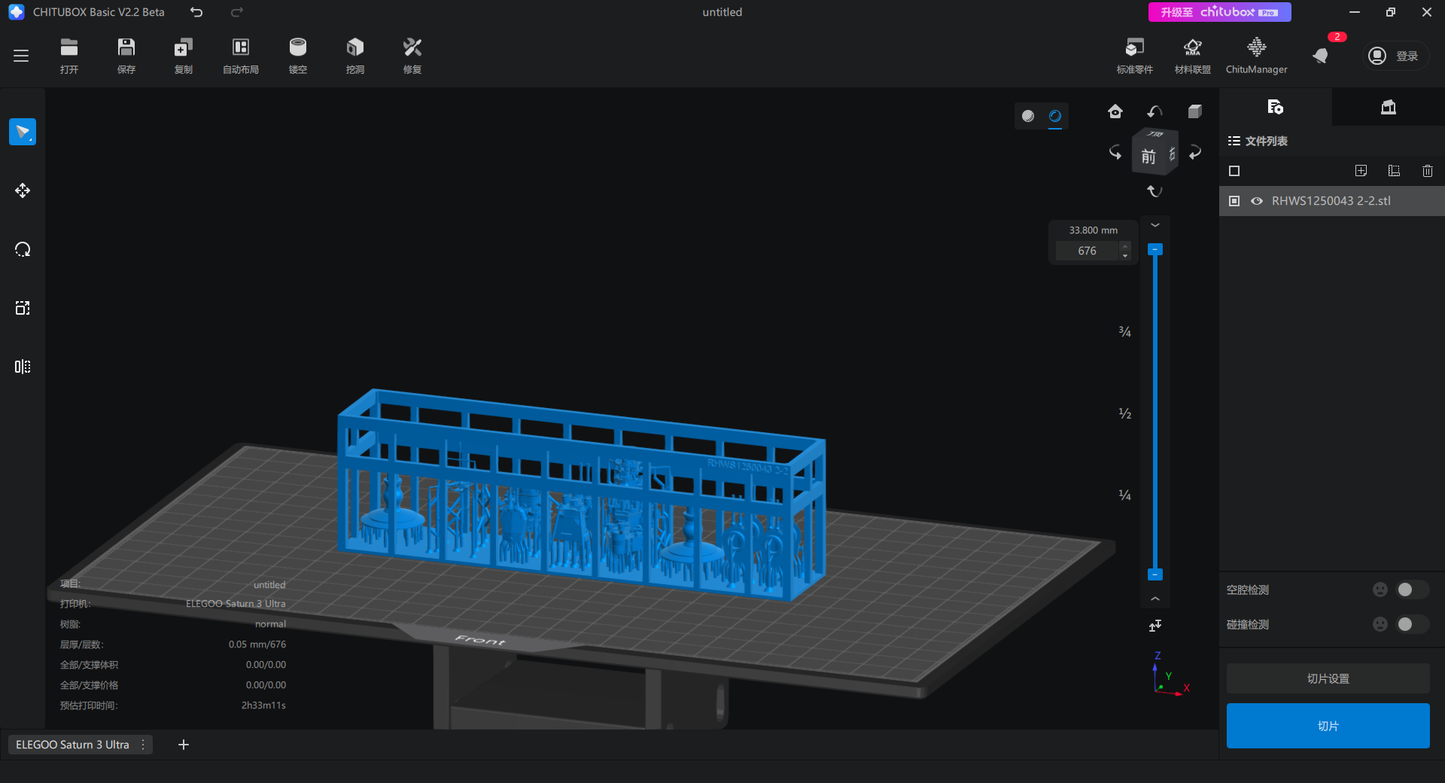The width and height of the screenshot is (1445, 783).
Task: Select the move tool in left sidebar
Action: tap(23, 190)
